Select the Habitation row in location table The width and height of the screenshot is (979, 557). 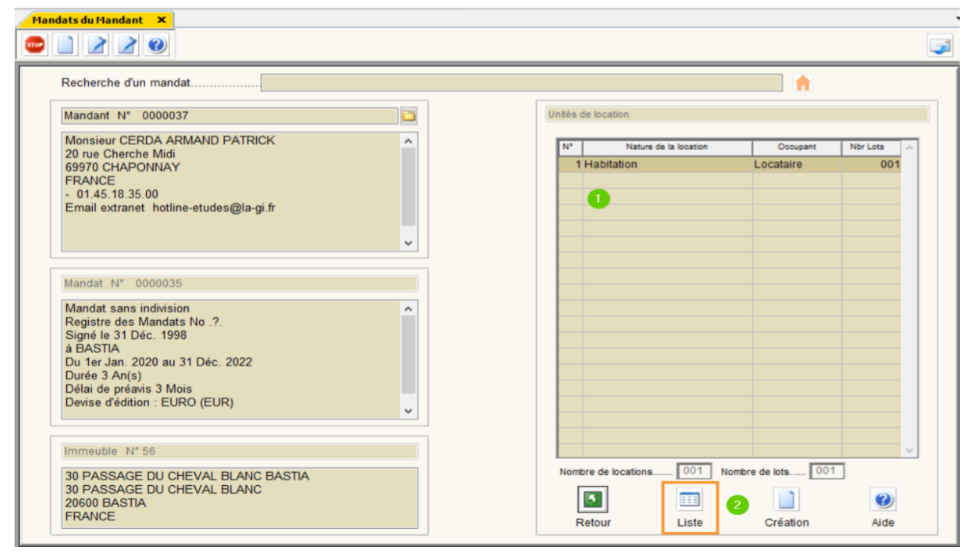667,164
